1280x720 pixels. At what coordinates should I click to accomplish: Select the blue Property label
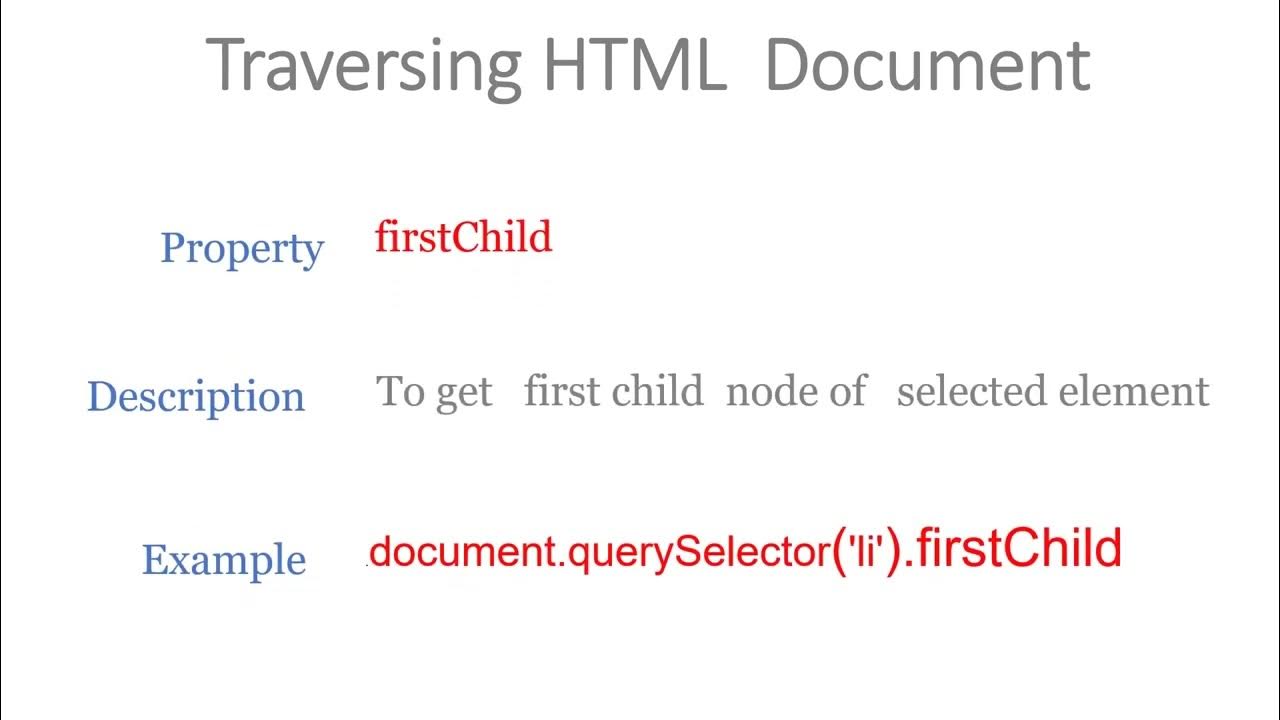coord(242,248)
